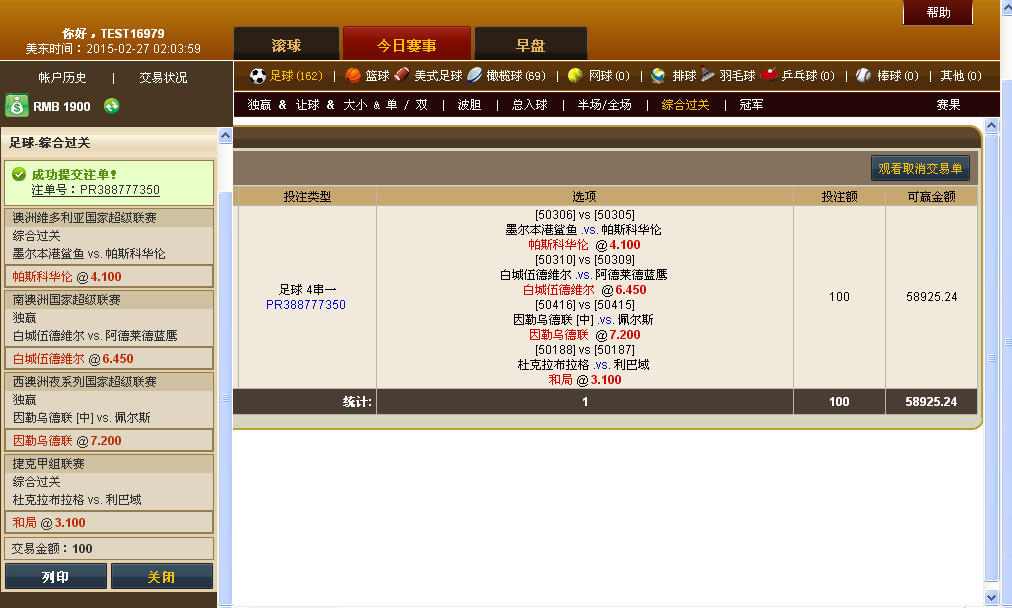This screenshot has height=608, width=1012.
Task: Click the tennis ball icon for 网球
Action: (575, 76)
